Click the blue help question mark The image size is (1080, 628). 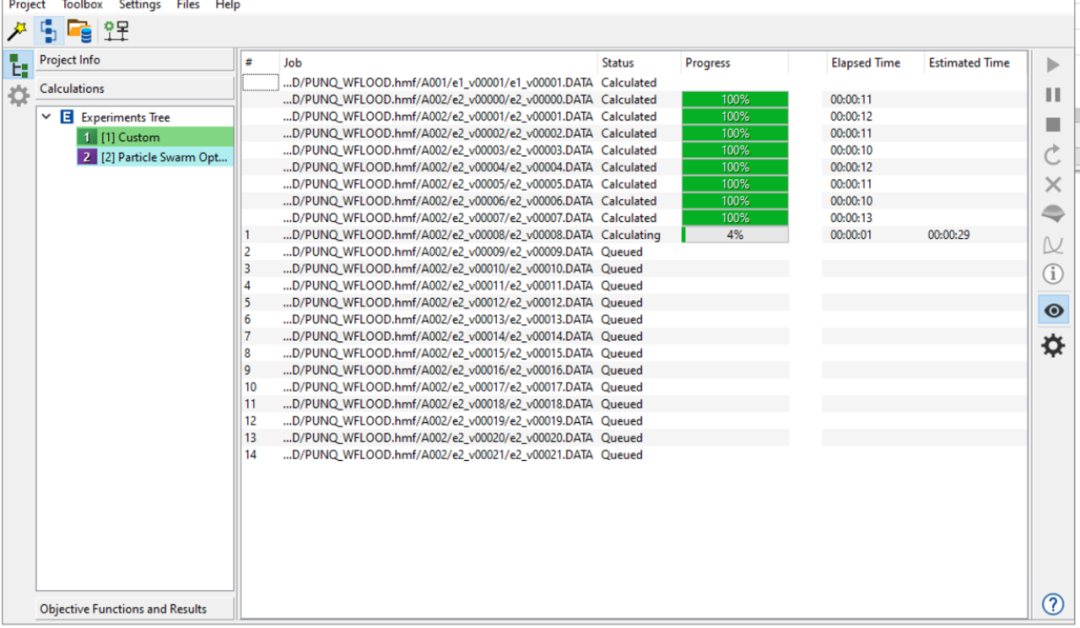tap(1052, 604)
